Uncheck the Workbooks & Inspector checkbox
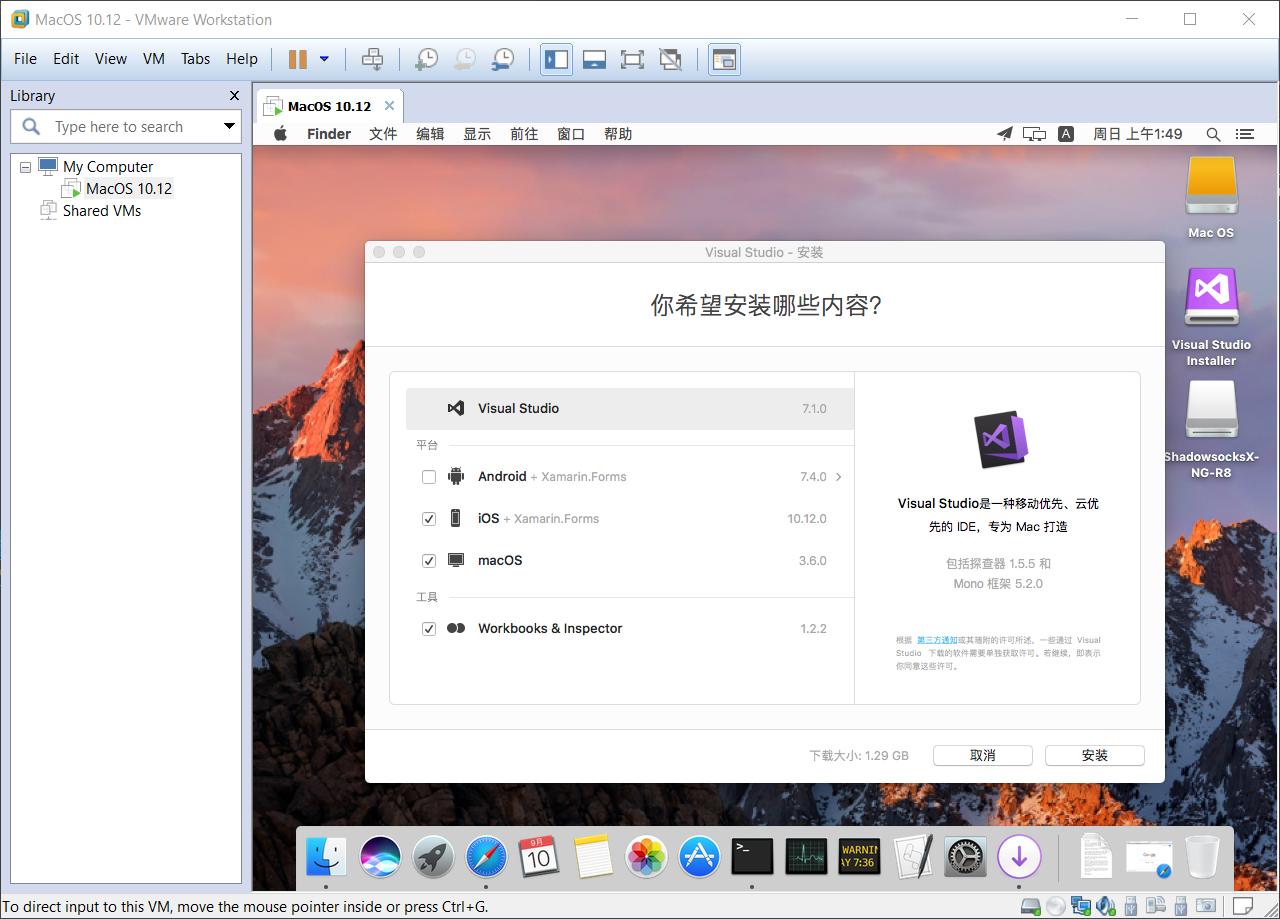The width and height of the screenshot is (1280, 919). click(429, 629)
